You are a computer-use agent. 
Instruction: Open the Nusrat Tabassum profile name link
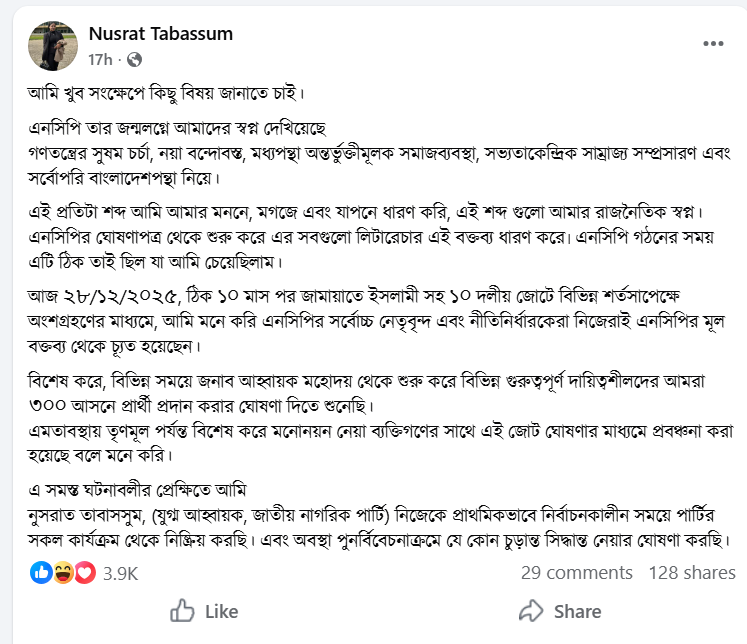pyautogui.click(x=160, y=34)
